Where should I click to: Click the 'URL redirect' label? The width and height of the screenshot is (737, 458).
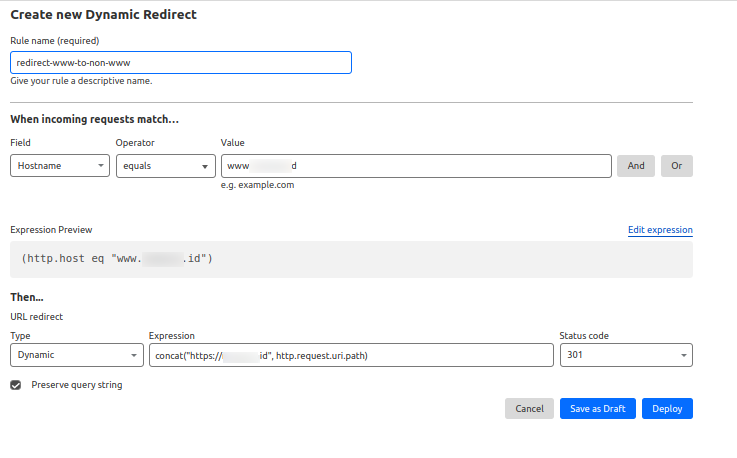point(37,317)
